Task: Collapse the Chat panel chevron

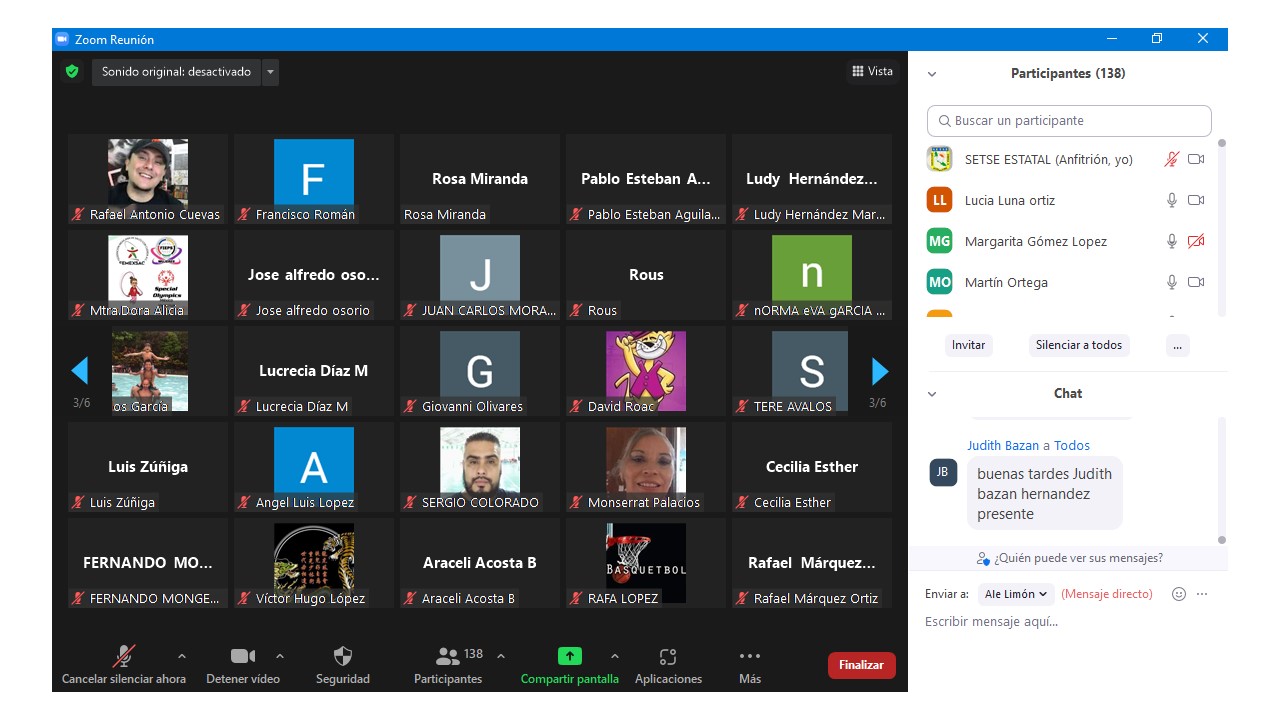Action: coord(932,394)
